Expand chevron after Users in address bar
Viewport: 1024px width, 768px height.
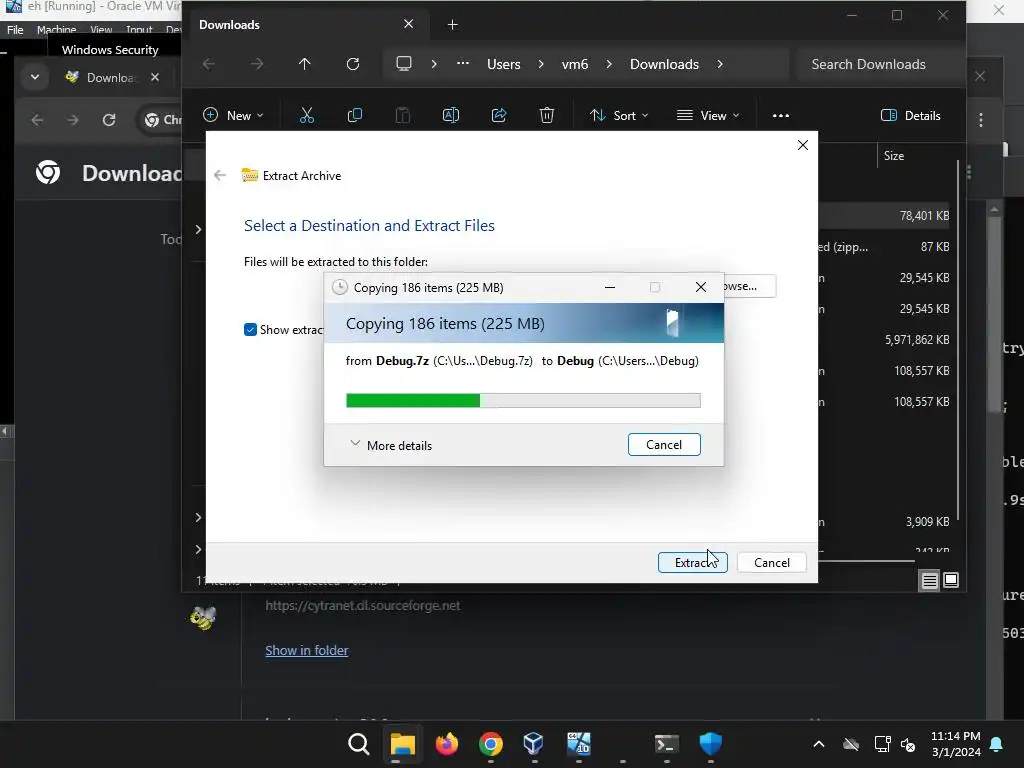[x=541, y=64]
